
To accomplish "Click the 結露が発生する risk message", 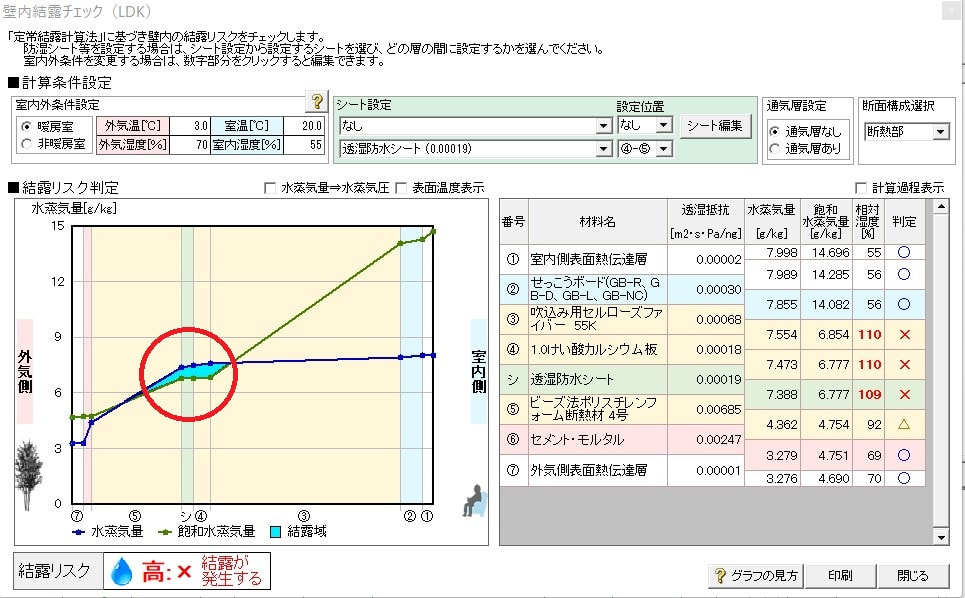I will point(231,570).
